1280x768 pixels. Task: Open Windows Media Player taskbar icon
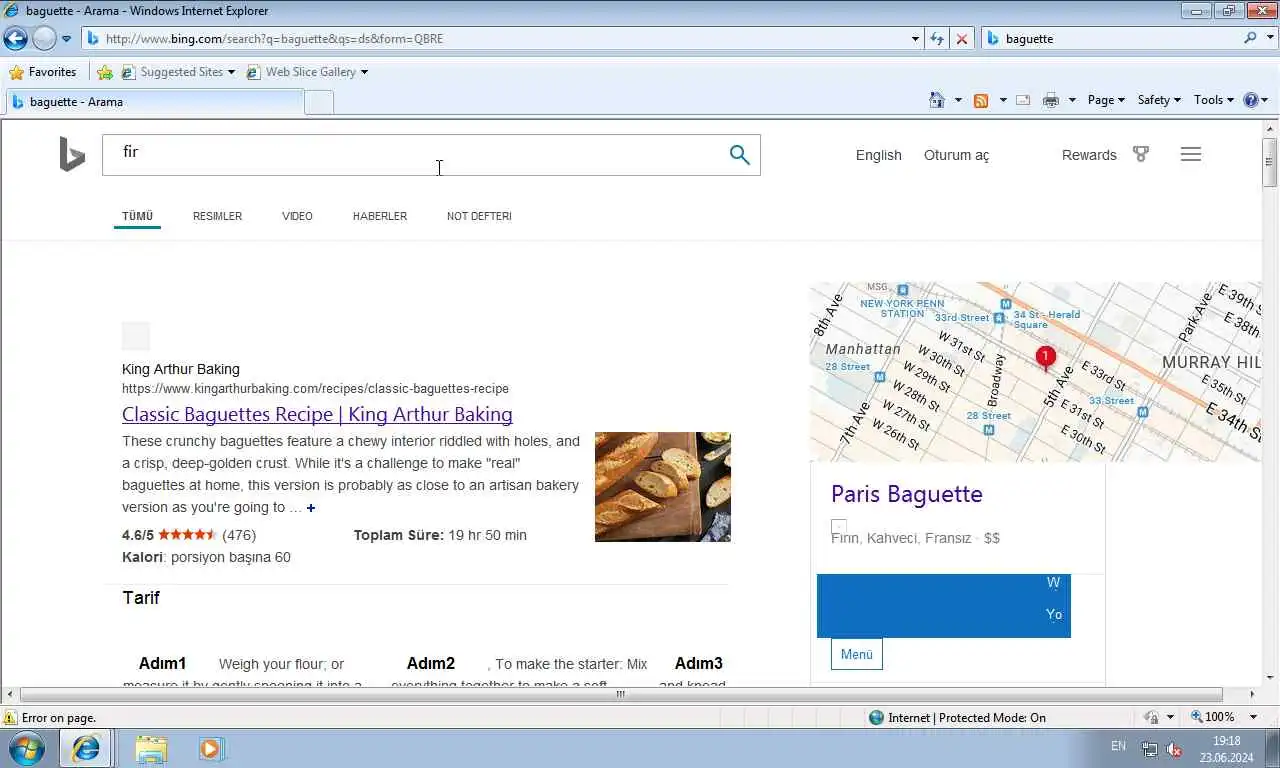[211, 748]
